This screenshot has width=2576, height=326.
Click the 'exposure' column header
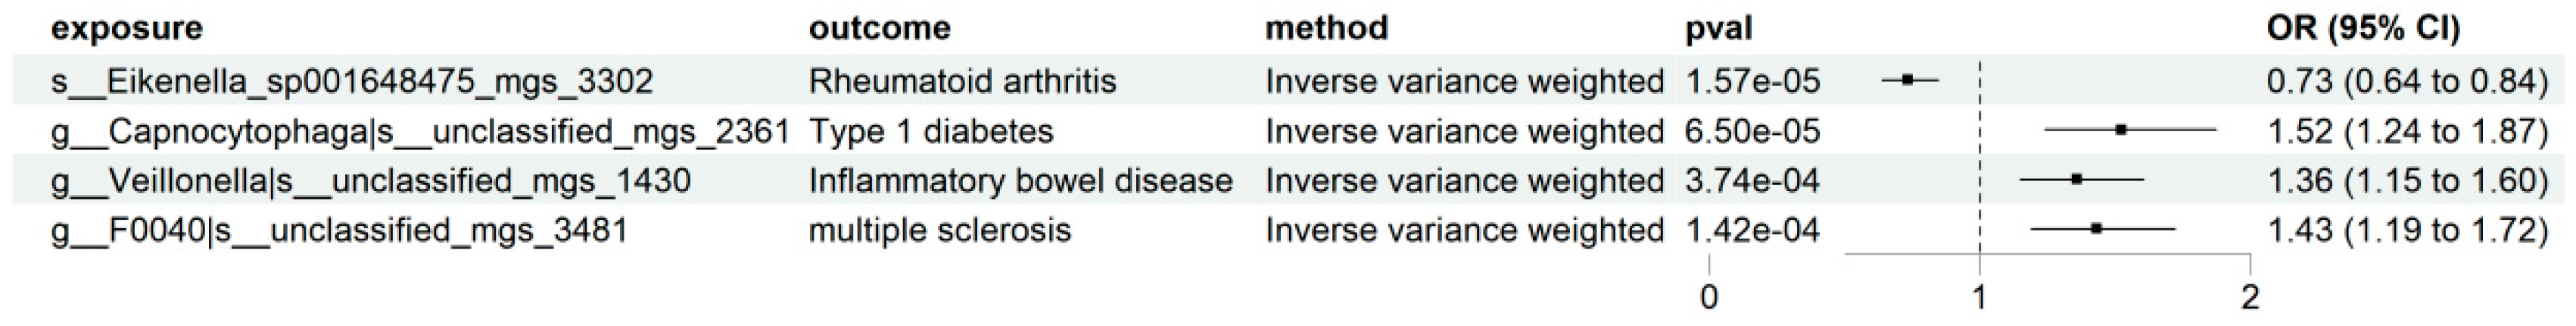[127, 28]
